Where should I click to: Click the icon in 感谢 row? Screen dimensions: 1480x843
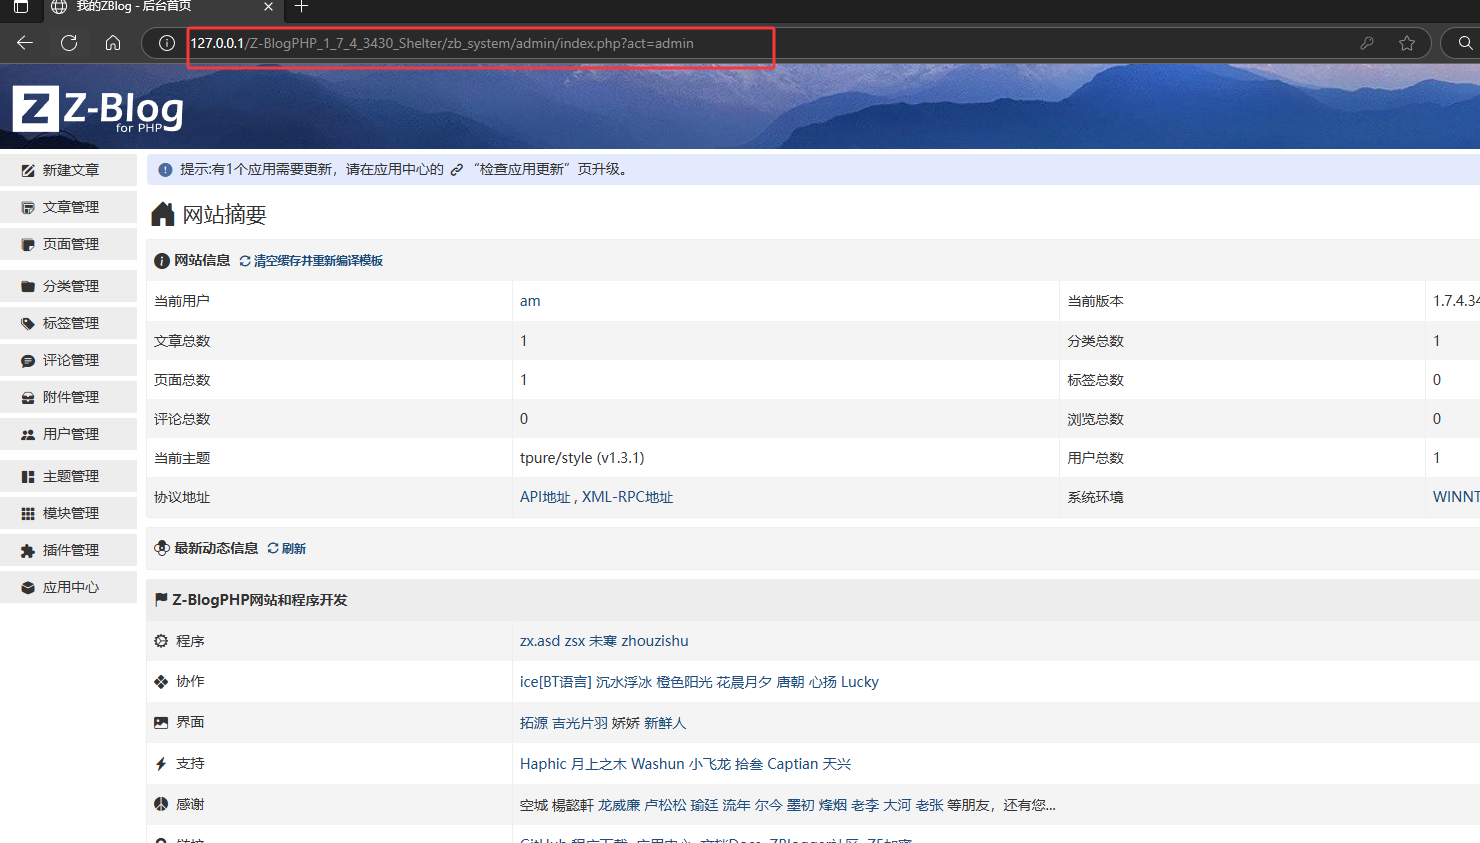(x=161, y=804)
